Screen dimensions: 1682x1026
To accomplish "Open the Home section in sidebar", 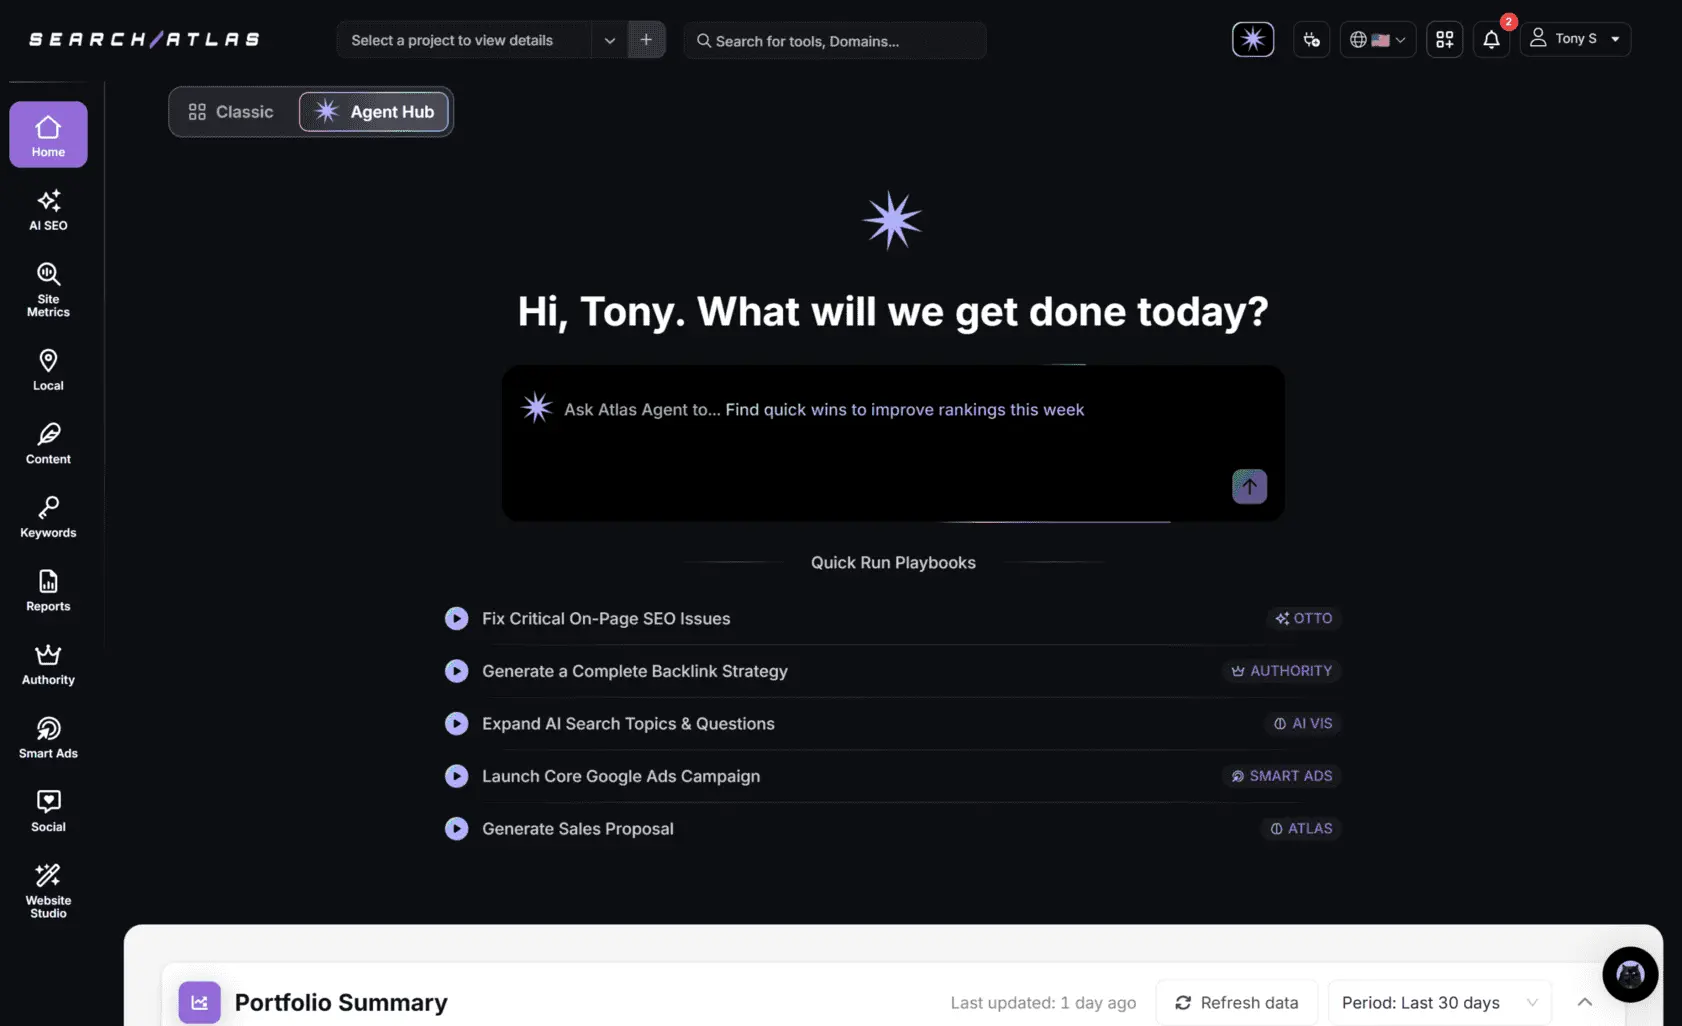I will click(x=48, y=134).
